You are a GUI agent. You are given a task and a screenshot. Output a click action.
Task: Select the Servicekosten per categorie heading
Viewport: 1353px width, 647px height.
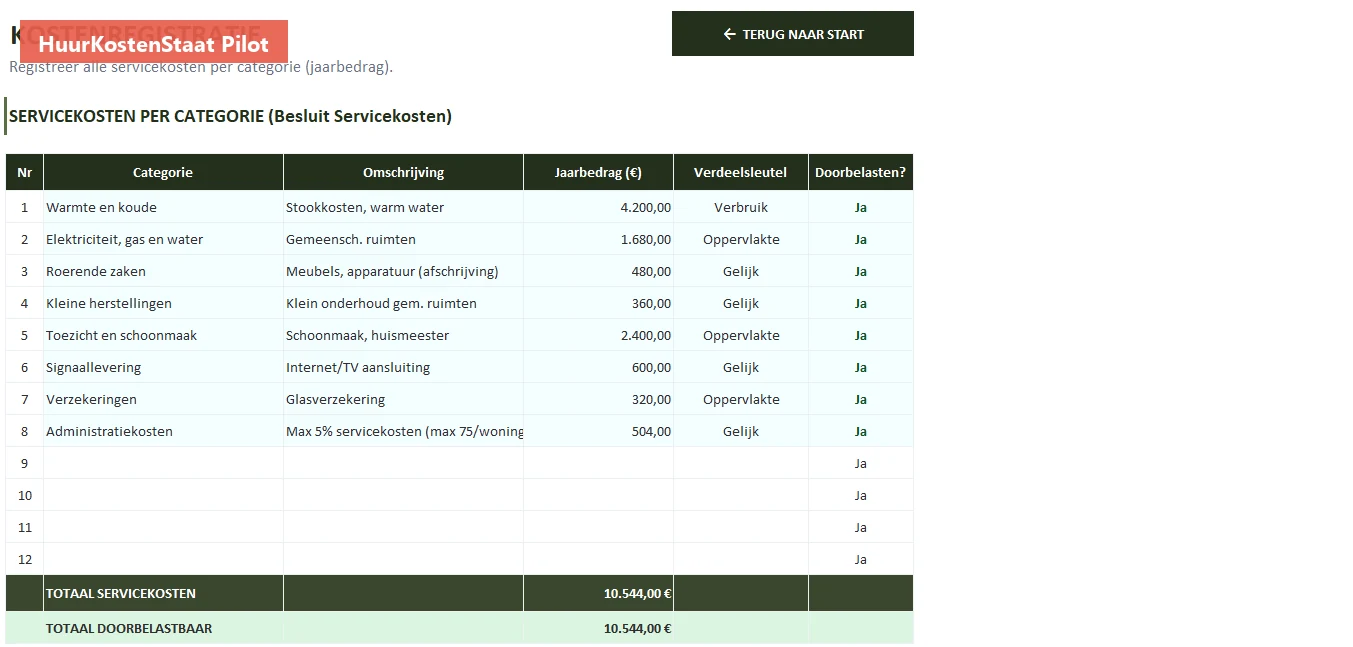tap(230, 116)
